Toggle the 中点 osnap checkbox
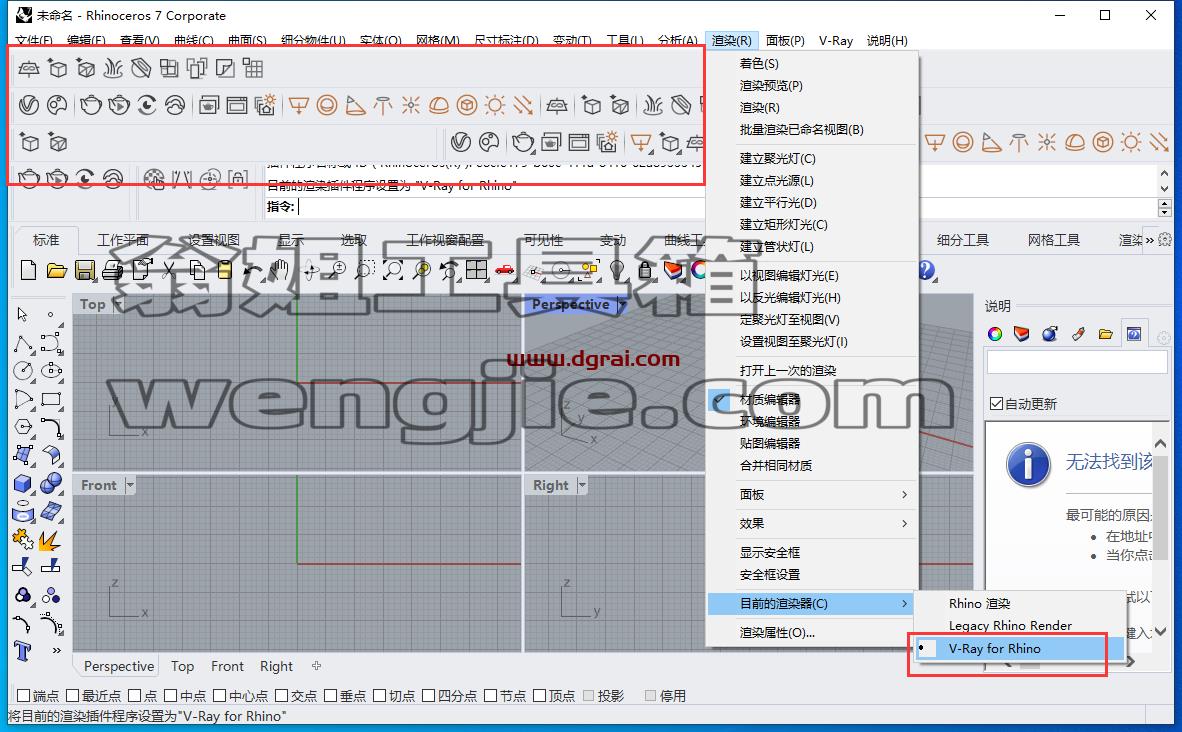The width and height of the screenshot is (1182, 732). click(170, 696)
